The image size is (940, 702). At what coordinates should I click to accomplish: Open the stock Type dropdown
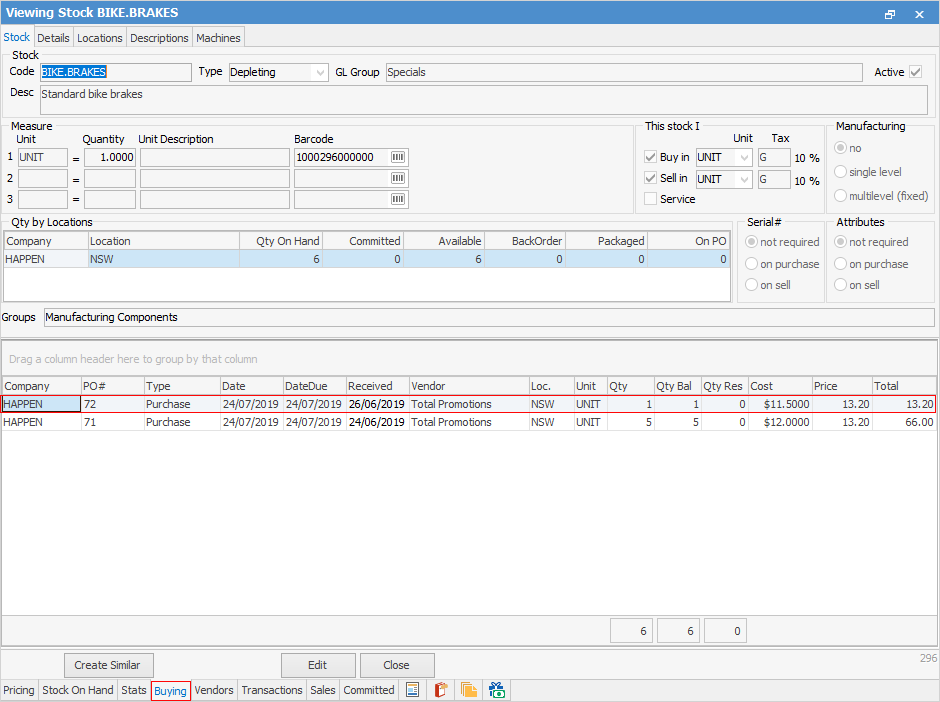tap(320, 73)
